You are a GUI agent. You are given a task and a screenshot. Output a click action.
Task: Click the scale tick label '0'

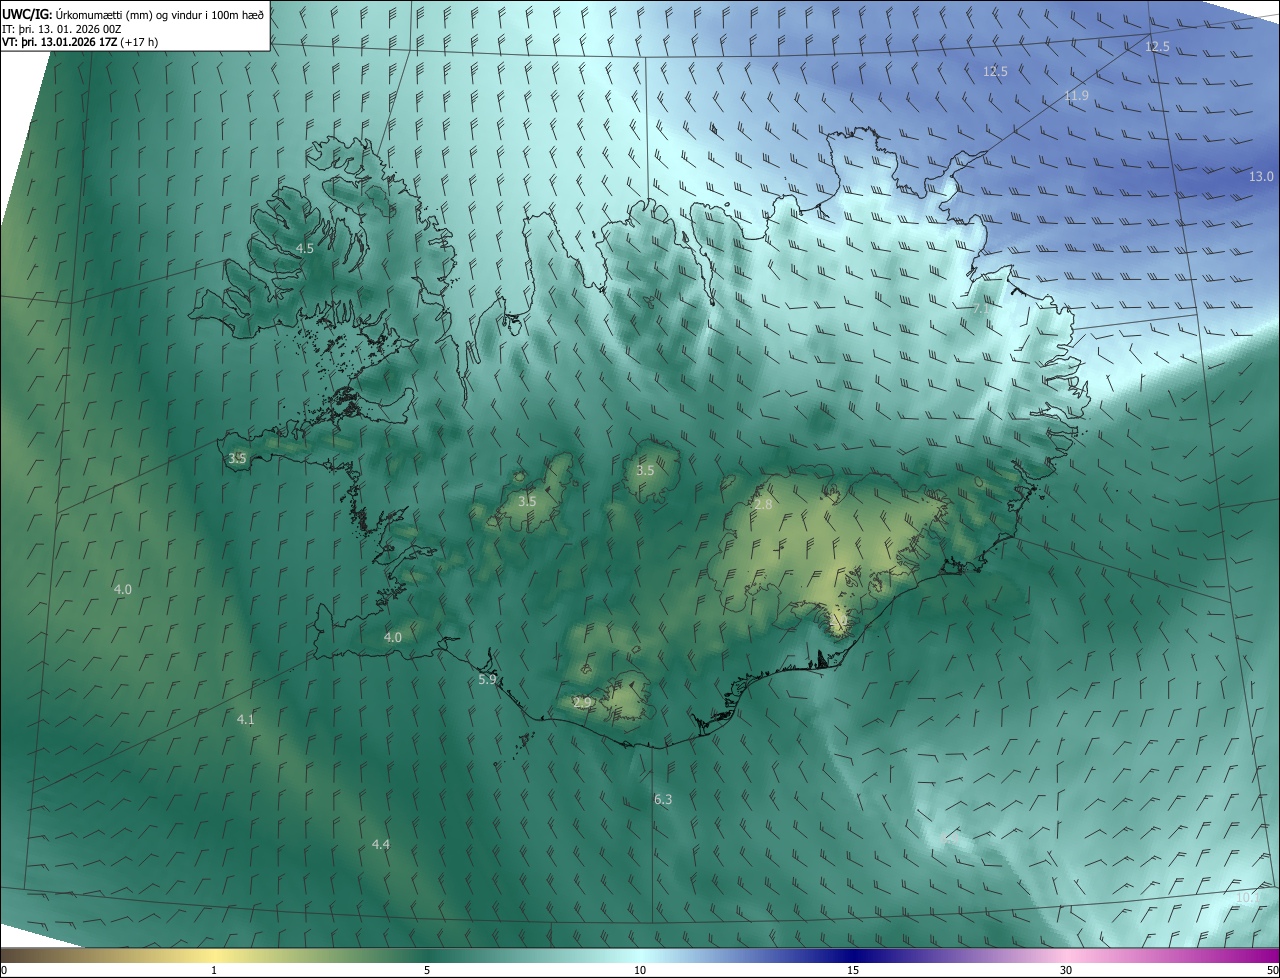point(4,970)
